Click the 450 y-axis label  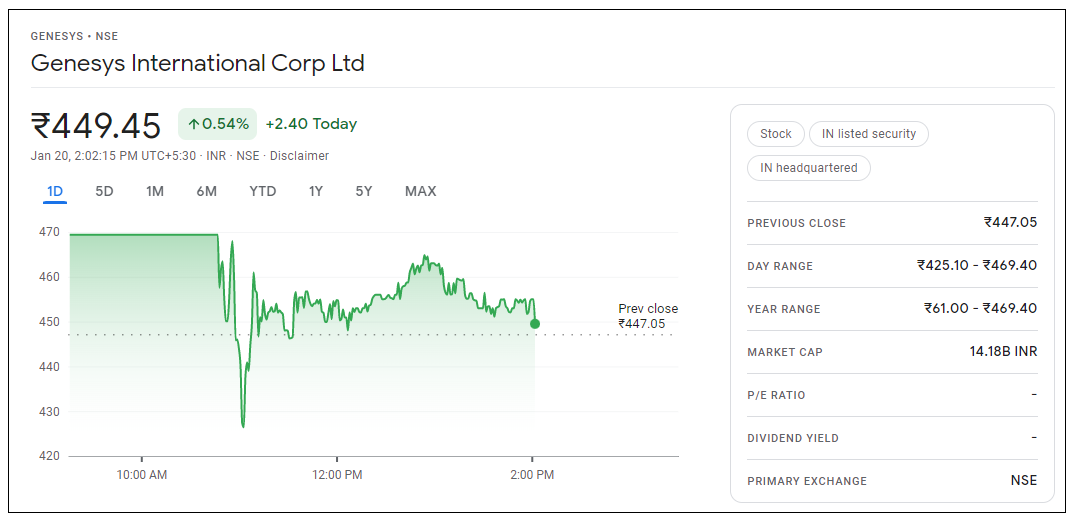coord(50,322)
